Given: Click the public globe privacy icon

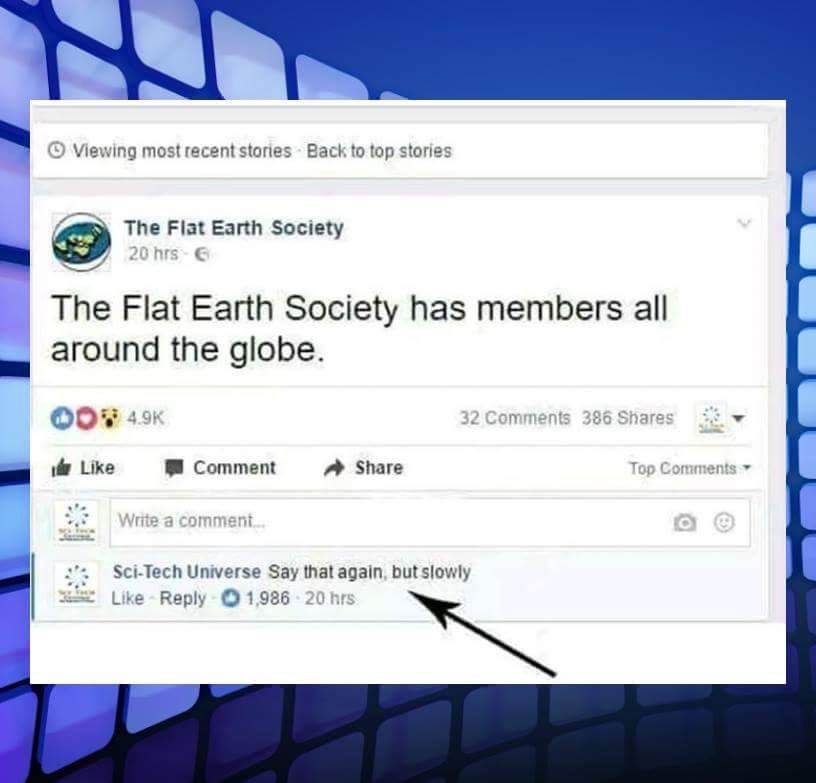Looking at the screenshot, I should pyautogui.click(x=202, y=254).
